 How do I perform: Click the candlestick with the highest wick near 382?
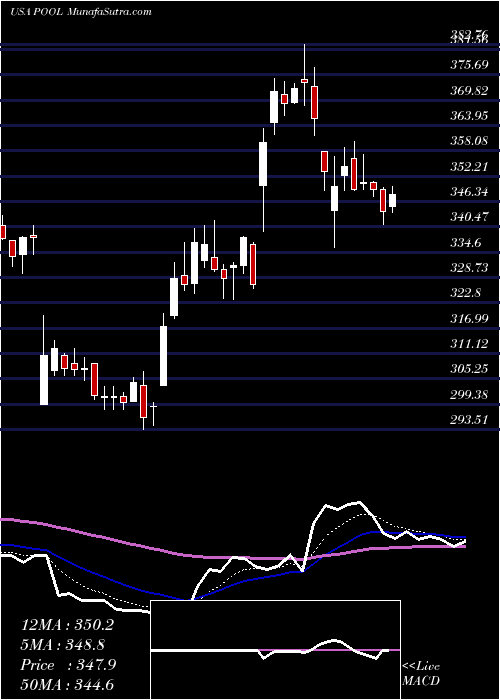click(x=304, y=75)
